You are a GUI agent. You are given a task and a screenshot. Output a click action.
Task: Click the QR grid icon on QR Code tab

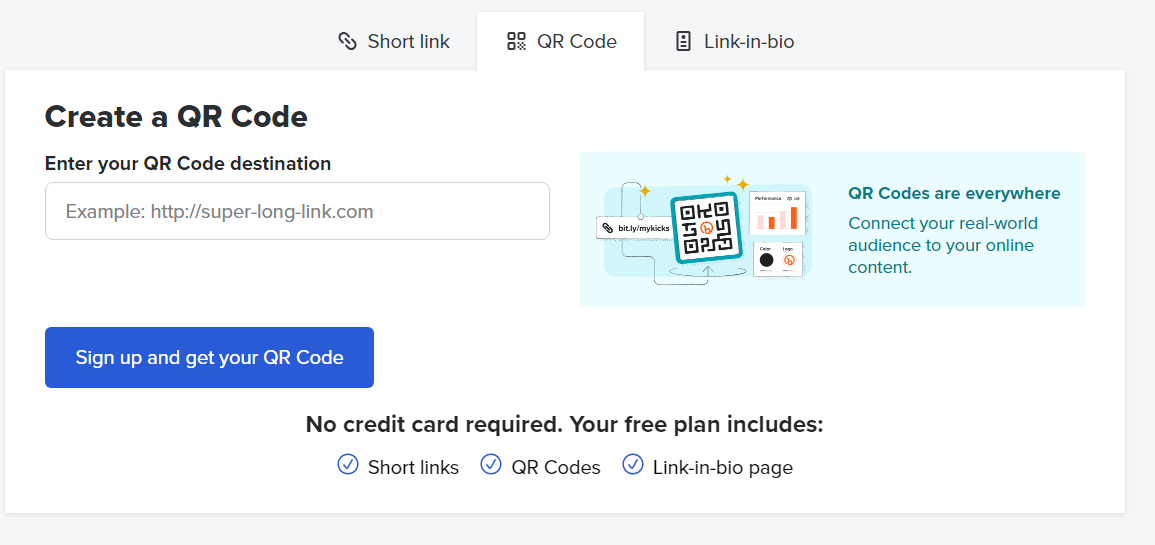pyautogui.click(x=516, y=41)
